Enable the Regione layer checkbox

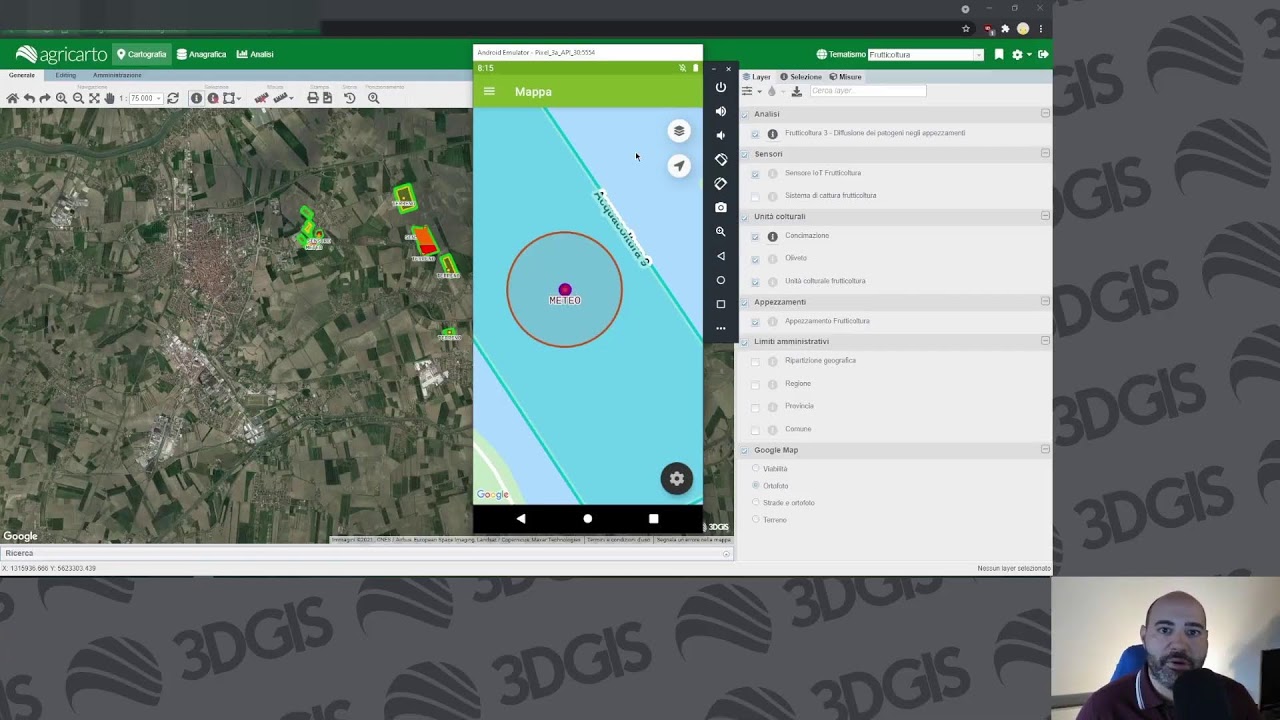click(755, 384)
